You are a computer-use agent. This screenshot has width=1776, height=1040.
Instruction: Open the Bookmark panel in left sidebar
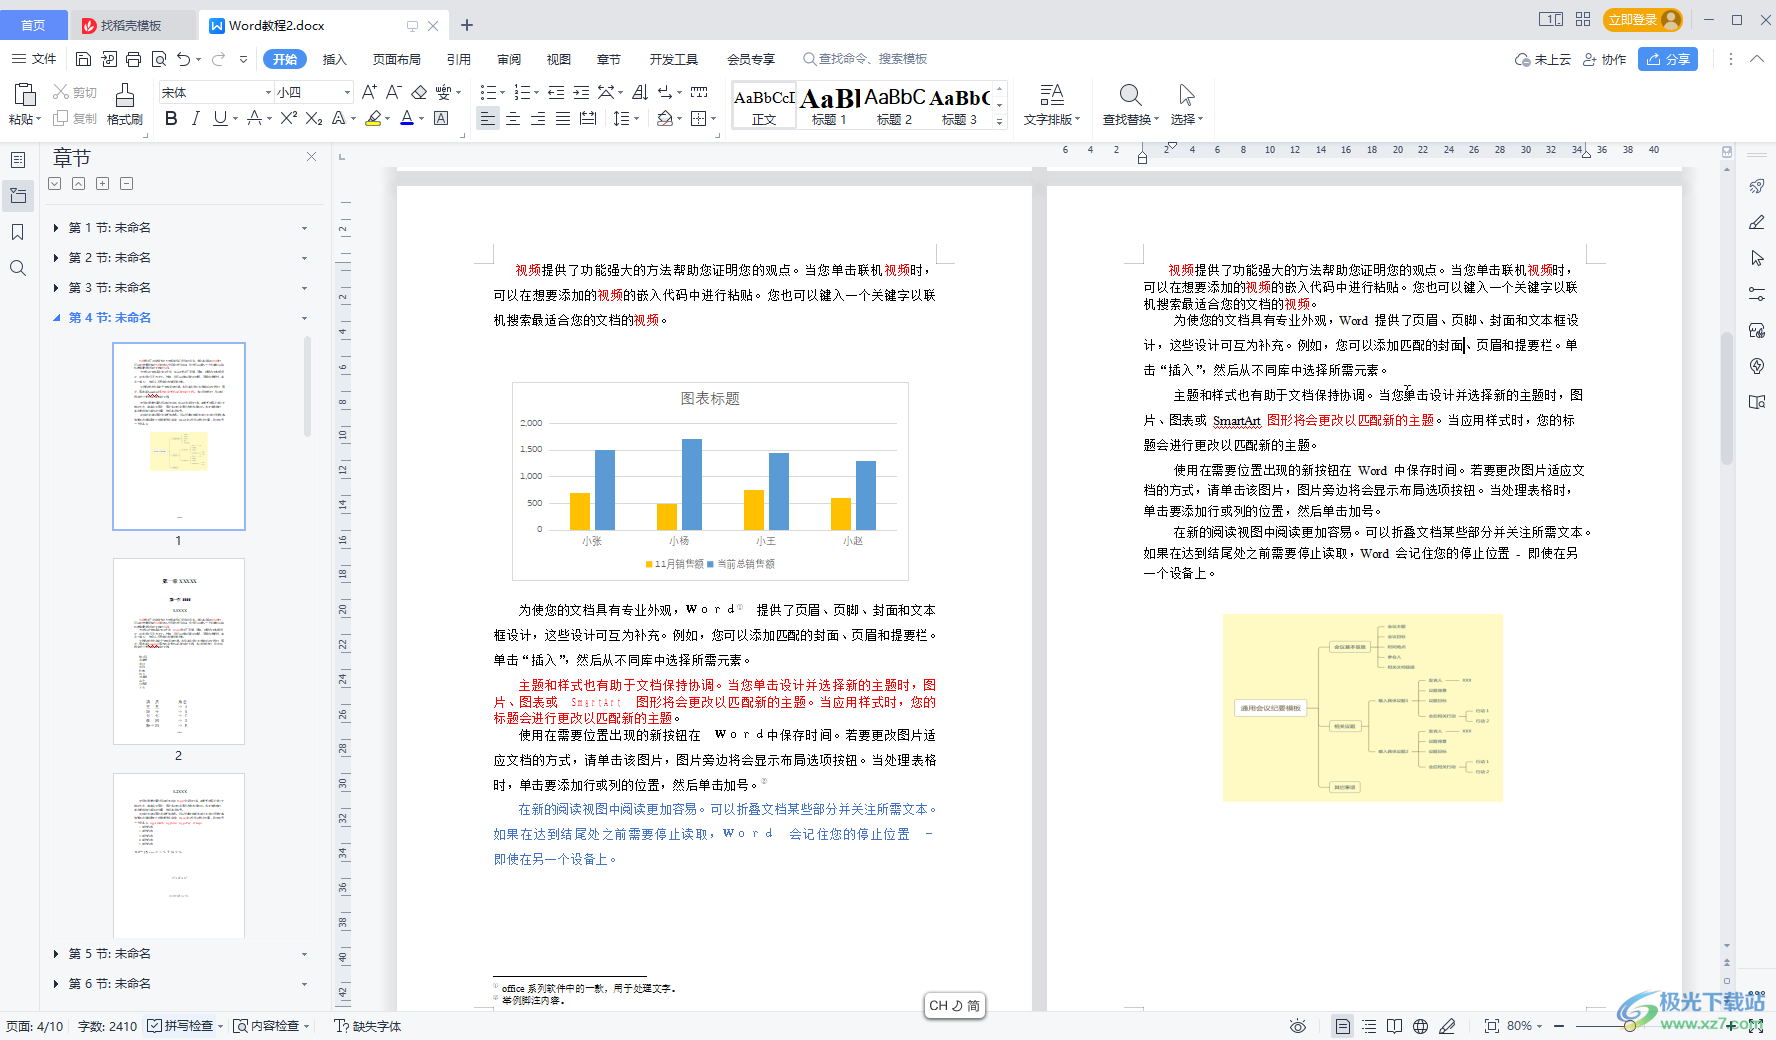(x=18, y=232)
